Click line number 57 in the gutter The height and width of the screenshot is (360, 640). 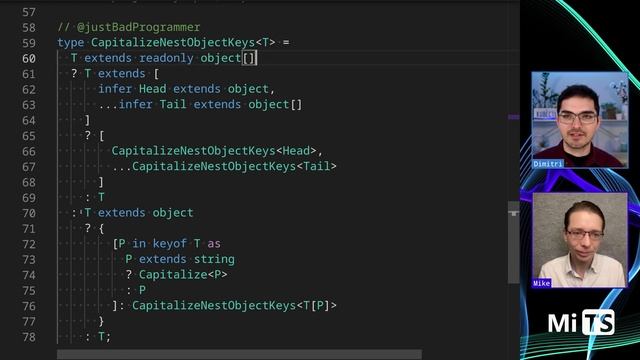[x=29, y=12]
